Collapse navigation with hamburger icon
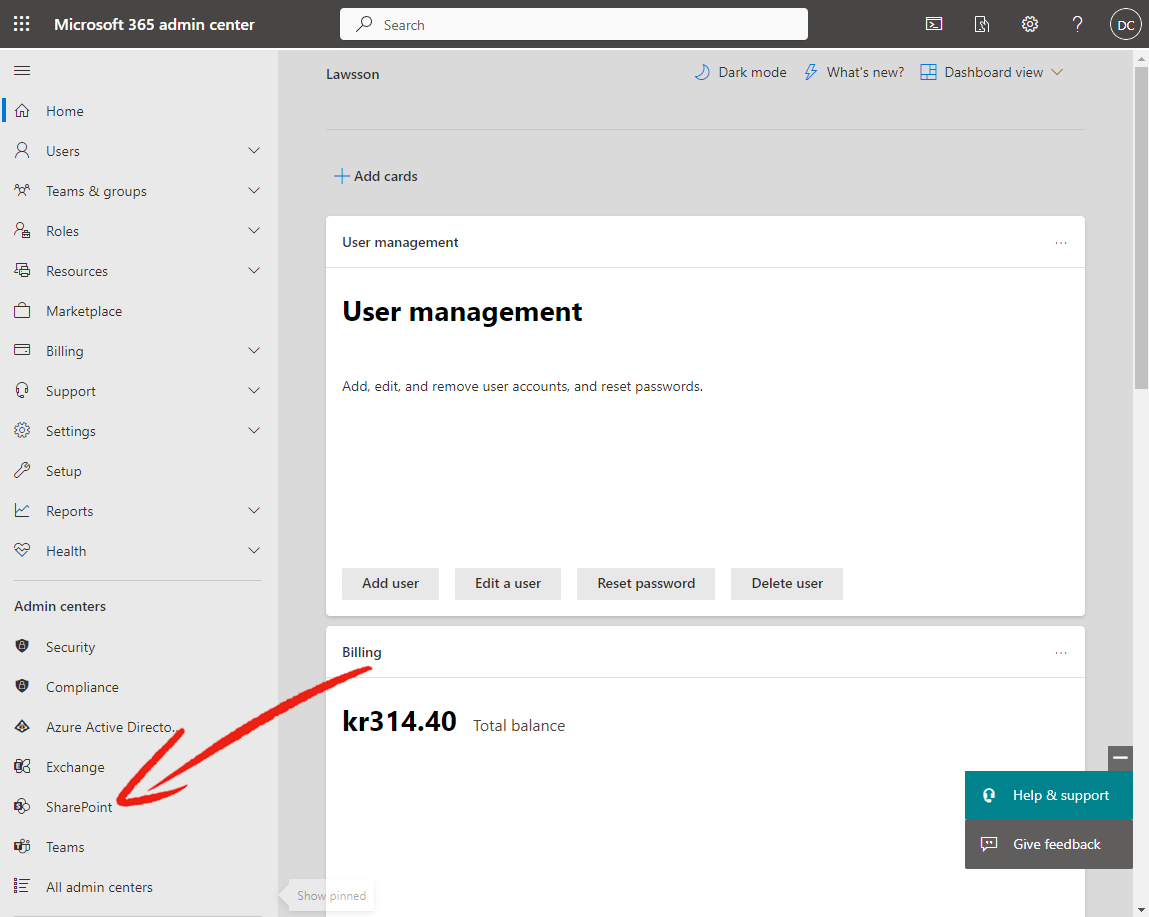This screenshot has height=917, width=1149. tap(22, 70)
